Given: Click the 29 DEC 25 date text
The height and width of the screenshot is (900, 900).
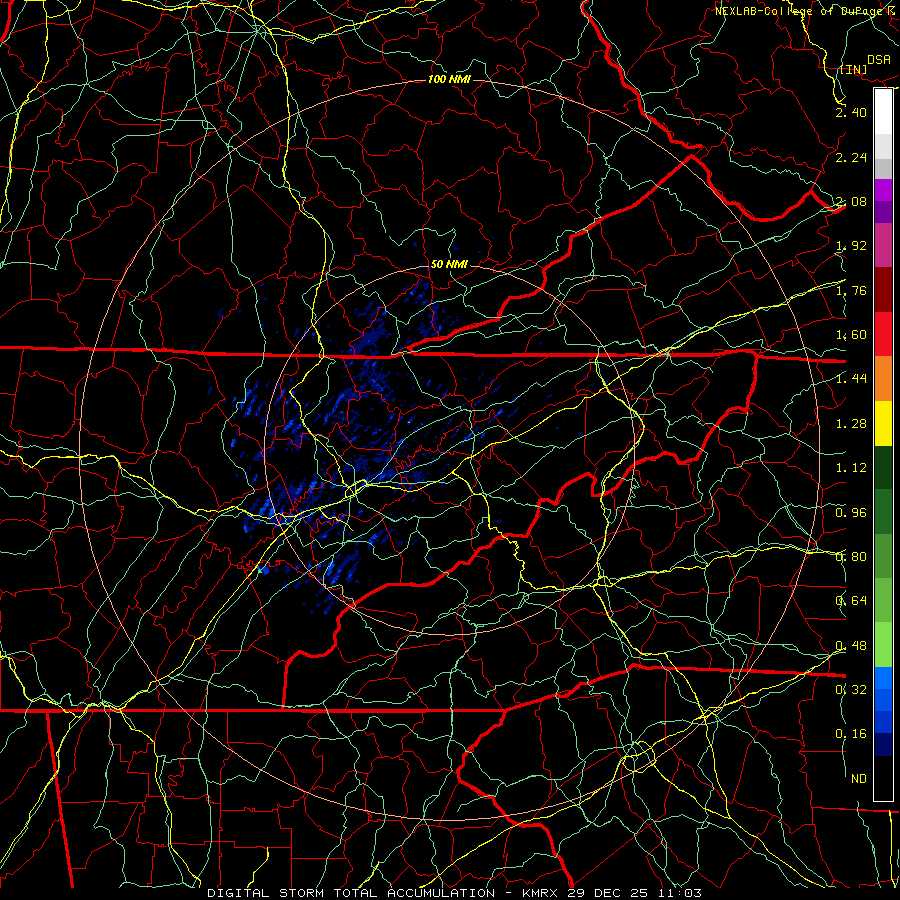Looking at the screenshot, I should [609, 893].
